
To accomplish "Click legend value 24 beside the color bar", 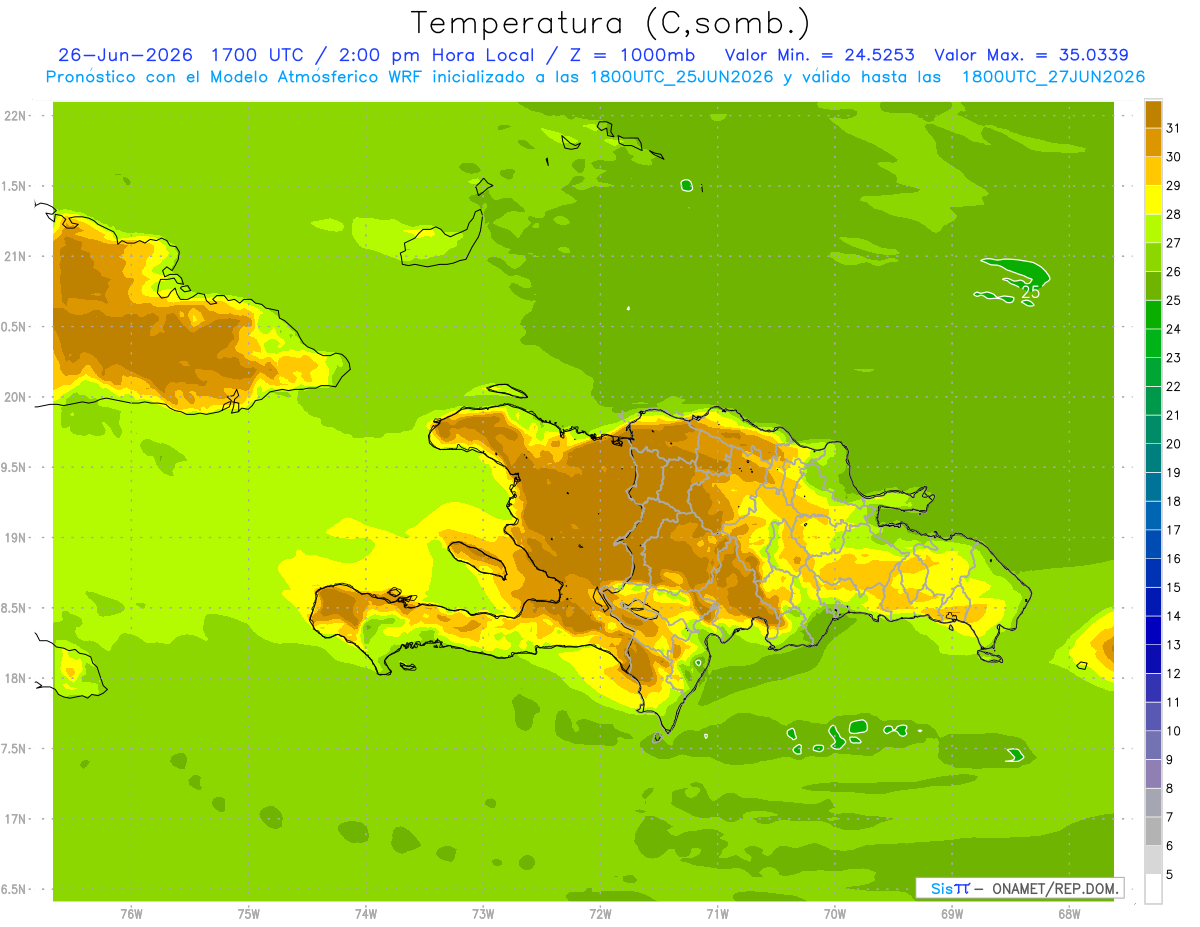I will (x=1174, y=329).
